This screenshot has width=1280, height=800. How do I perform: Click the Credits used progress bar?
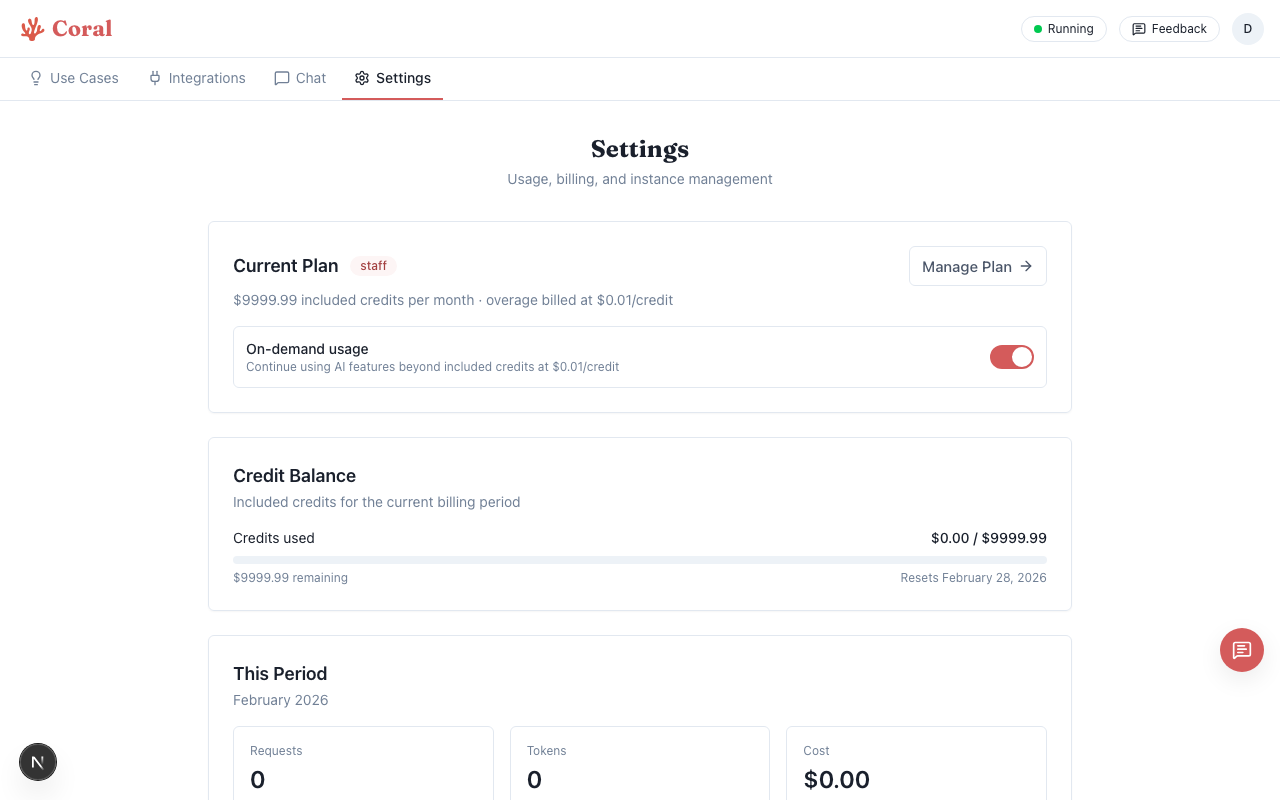click(x=640, y=560)
